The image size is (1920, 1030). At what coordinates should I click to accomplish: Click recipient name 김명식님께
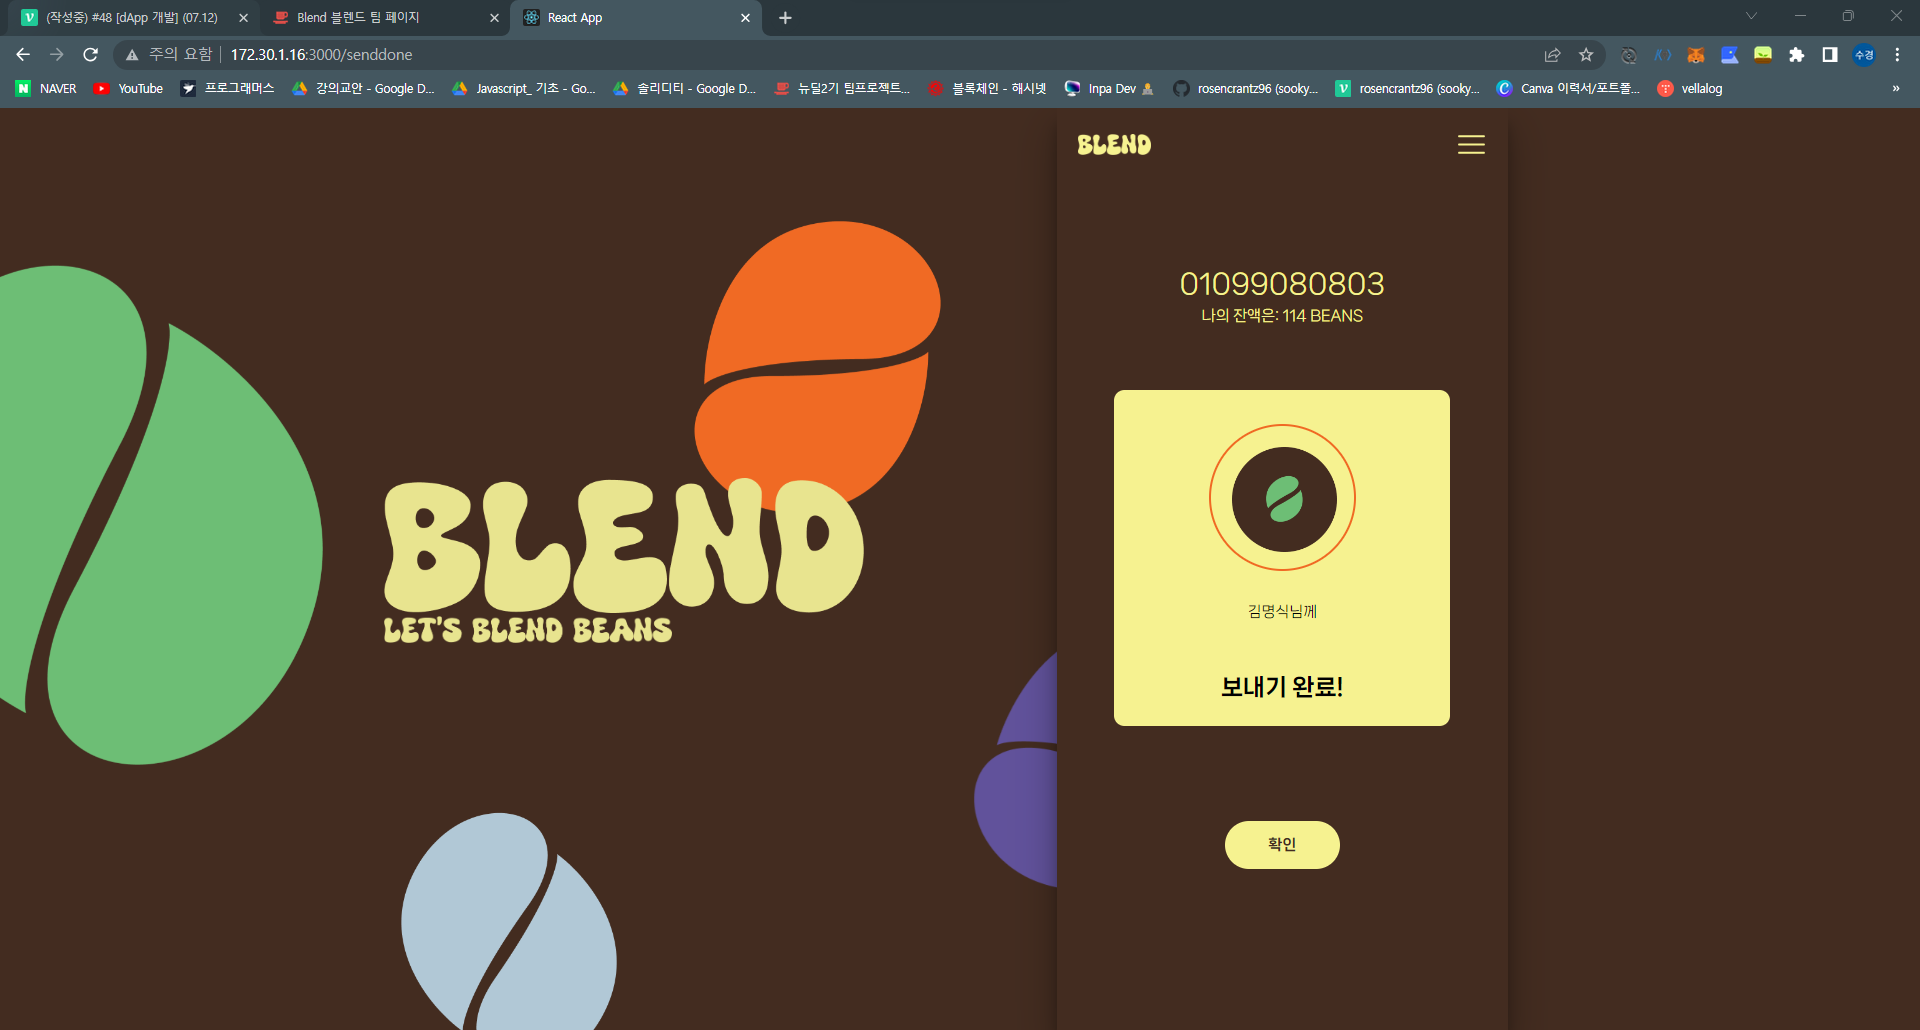coord(1282,611)
